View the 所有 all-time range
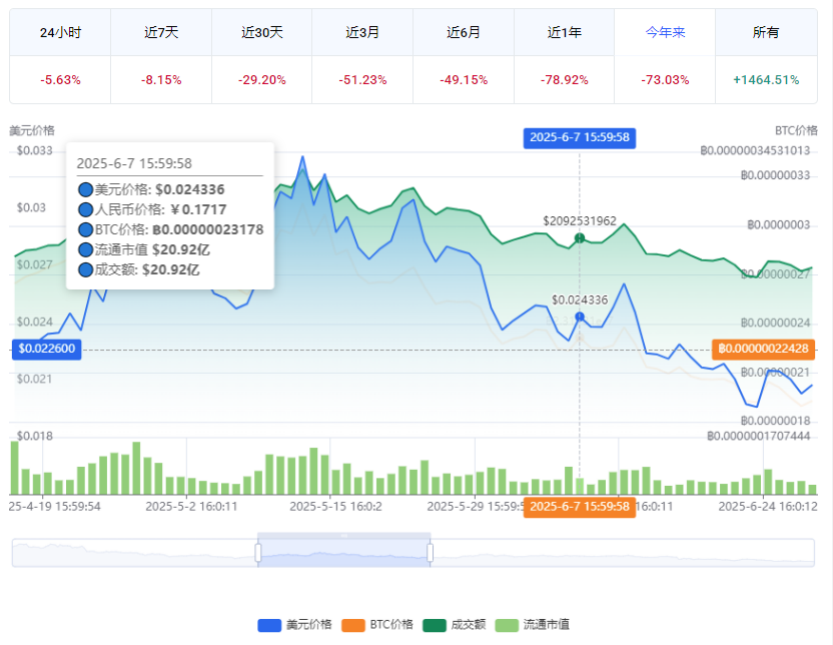This screenshot has height=645, width=833. coord(766,32)
